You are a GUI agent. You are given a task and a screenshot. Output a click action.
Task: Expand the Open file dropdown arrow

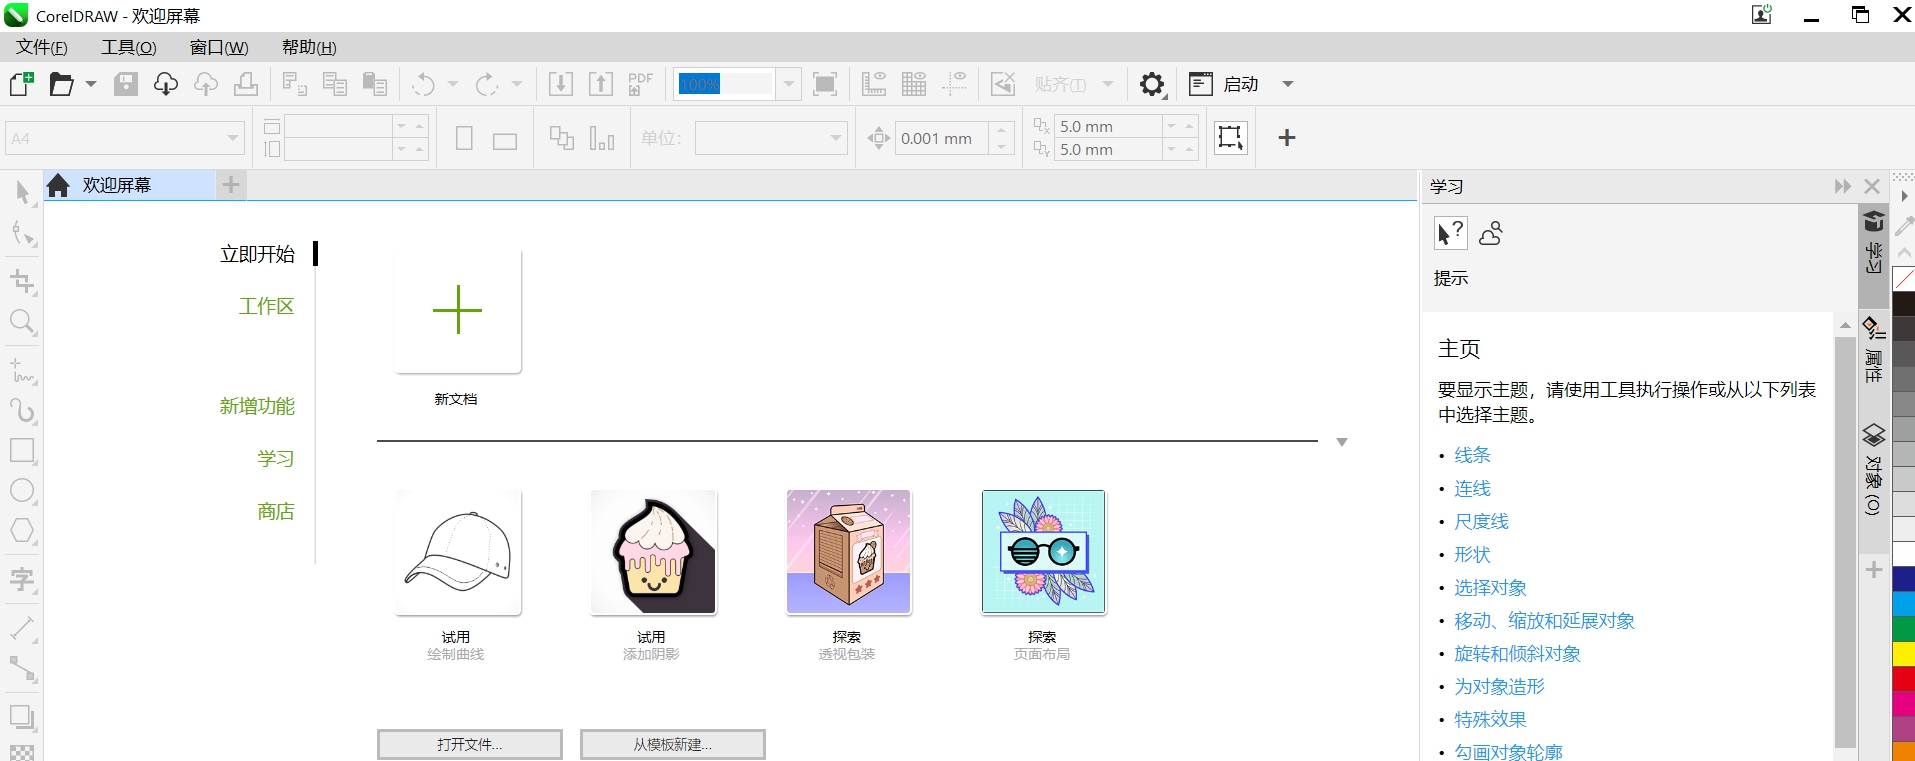tap(91, 84)
